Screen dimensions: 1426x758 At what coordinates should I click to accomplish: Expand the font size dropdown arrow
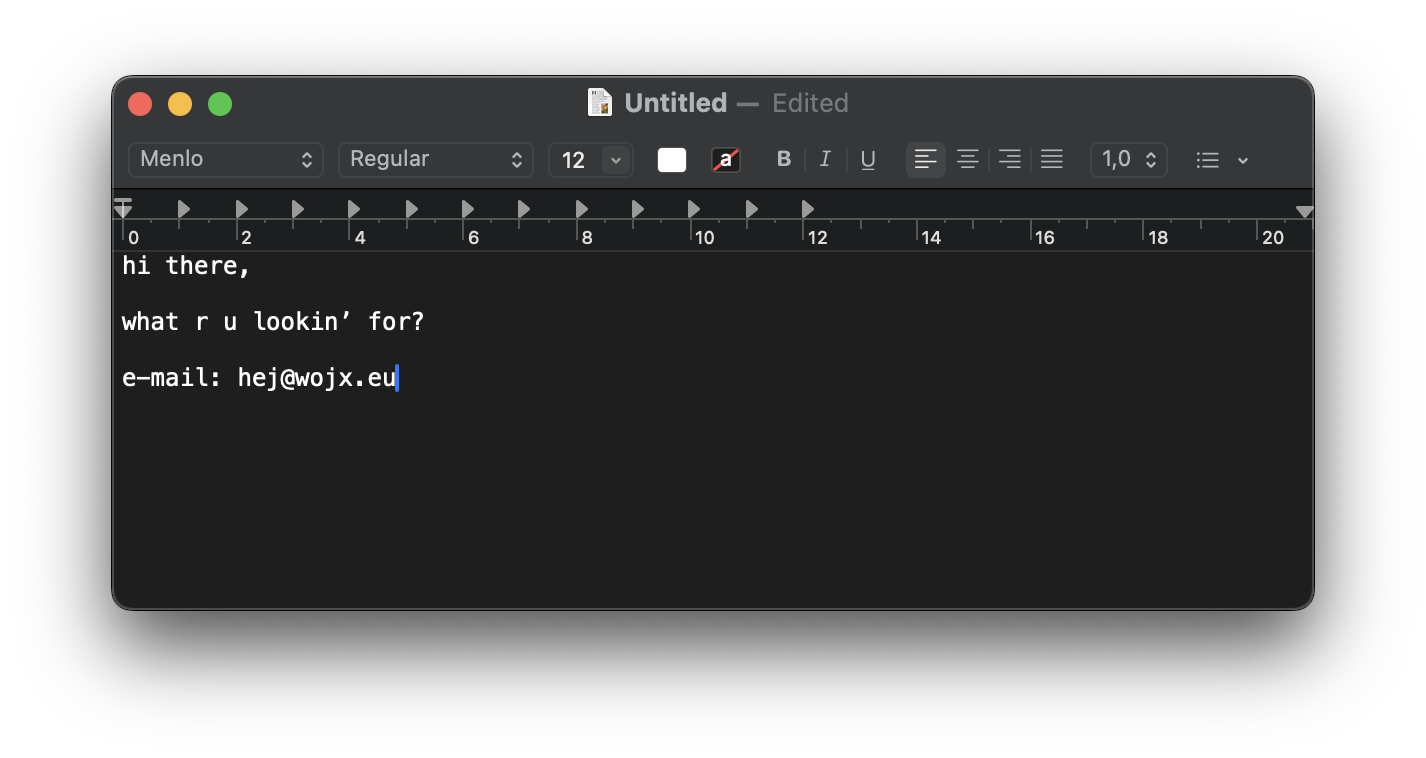[616, 160]
